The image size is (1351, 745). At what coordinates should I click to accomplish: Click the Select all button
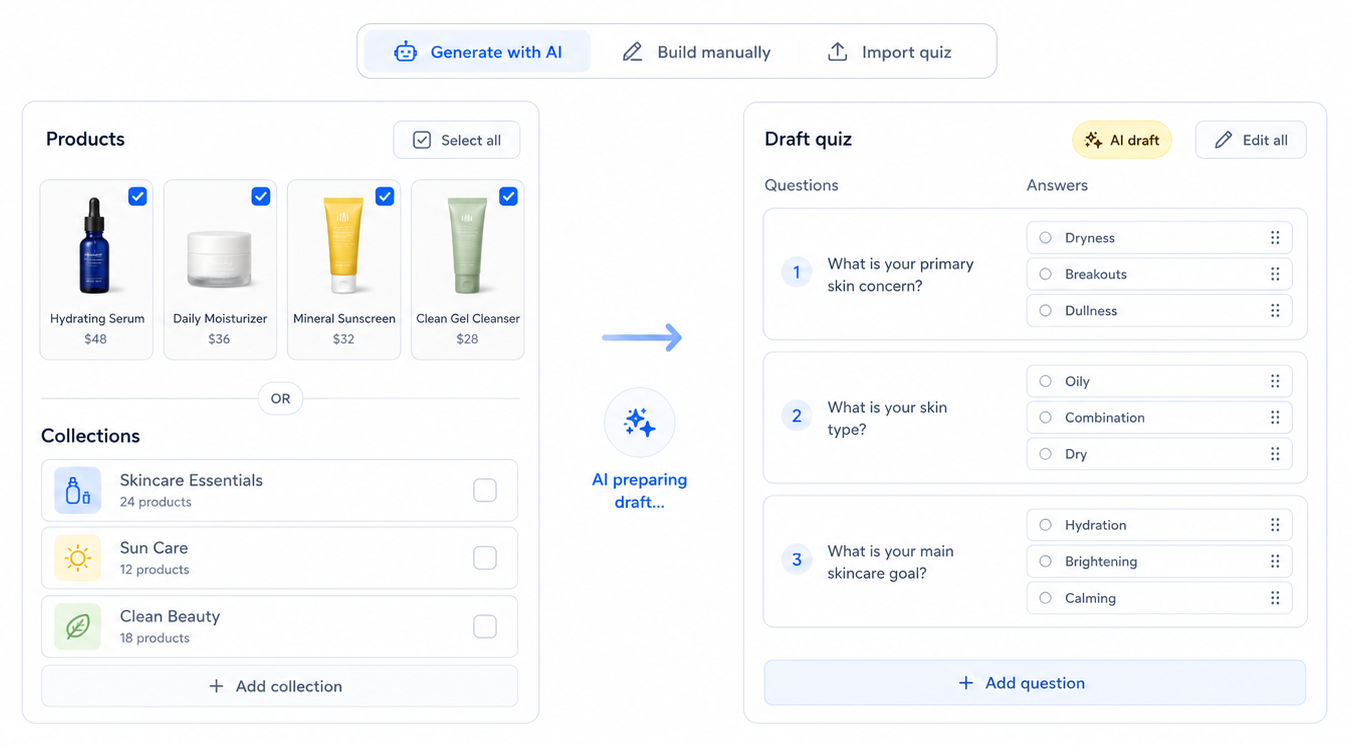click(457, 140)
